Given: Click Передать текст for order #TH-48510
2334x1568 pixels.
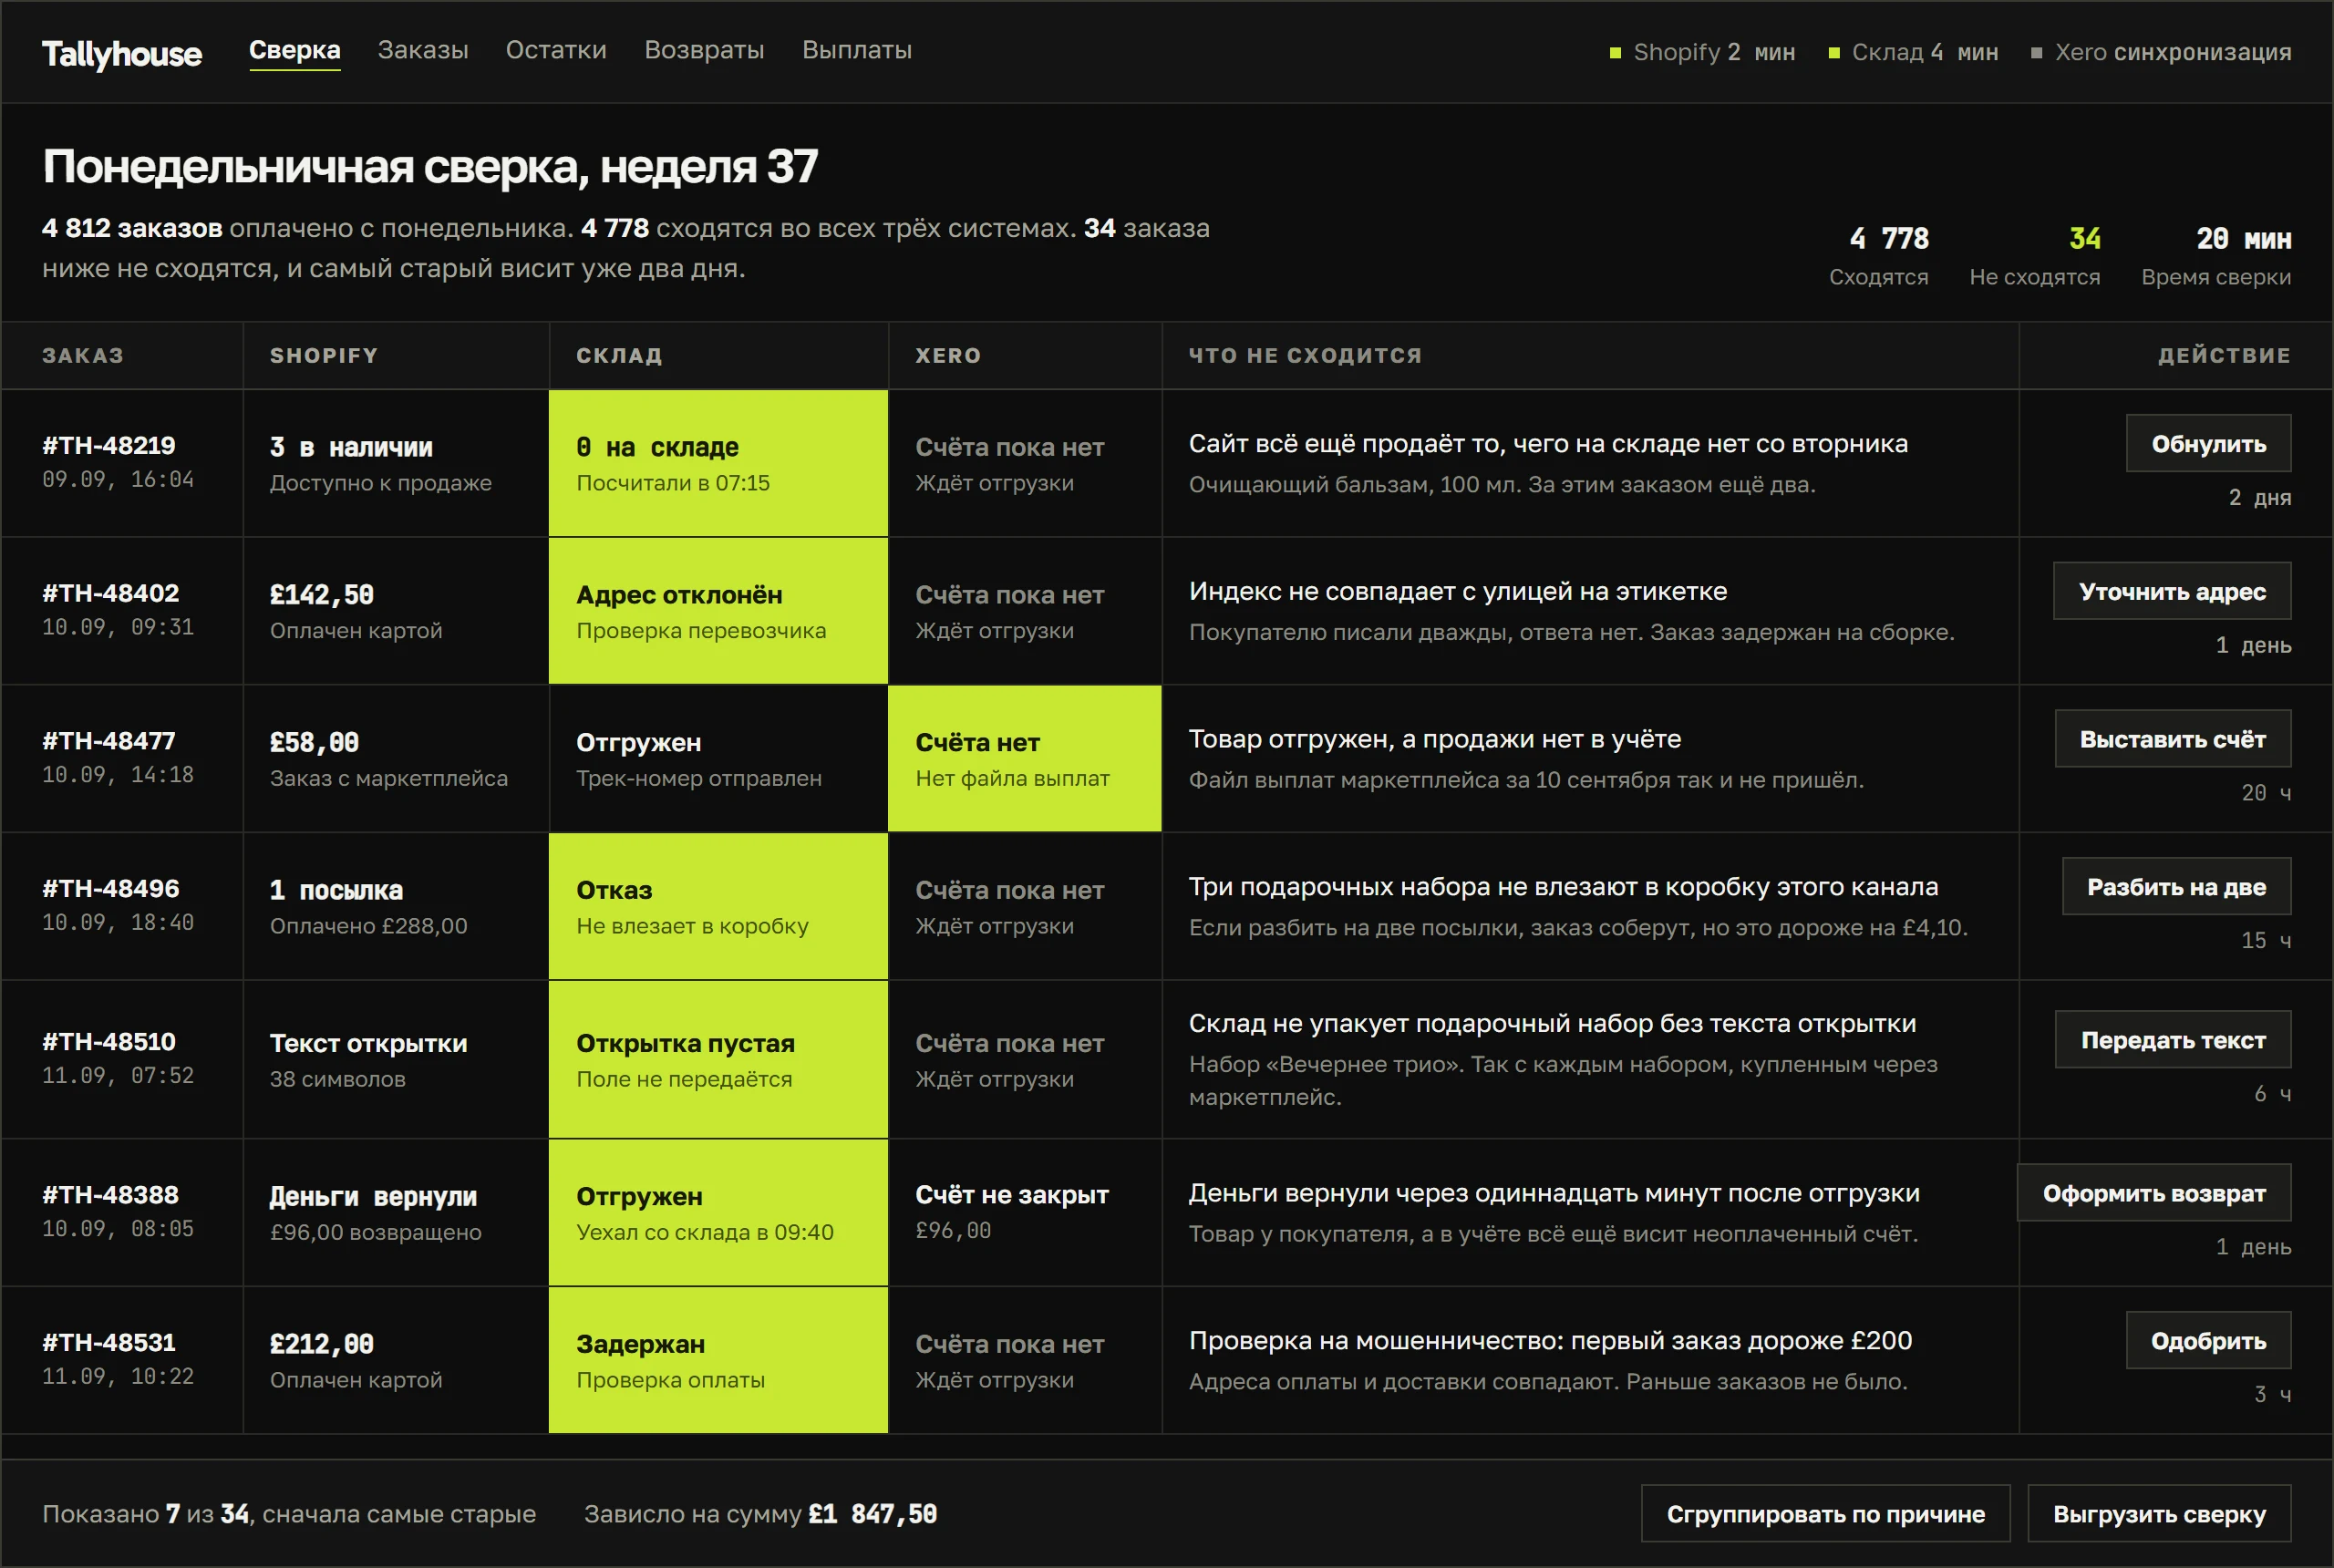Looking at the screenshot, I should click(2173, 1040).
